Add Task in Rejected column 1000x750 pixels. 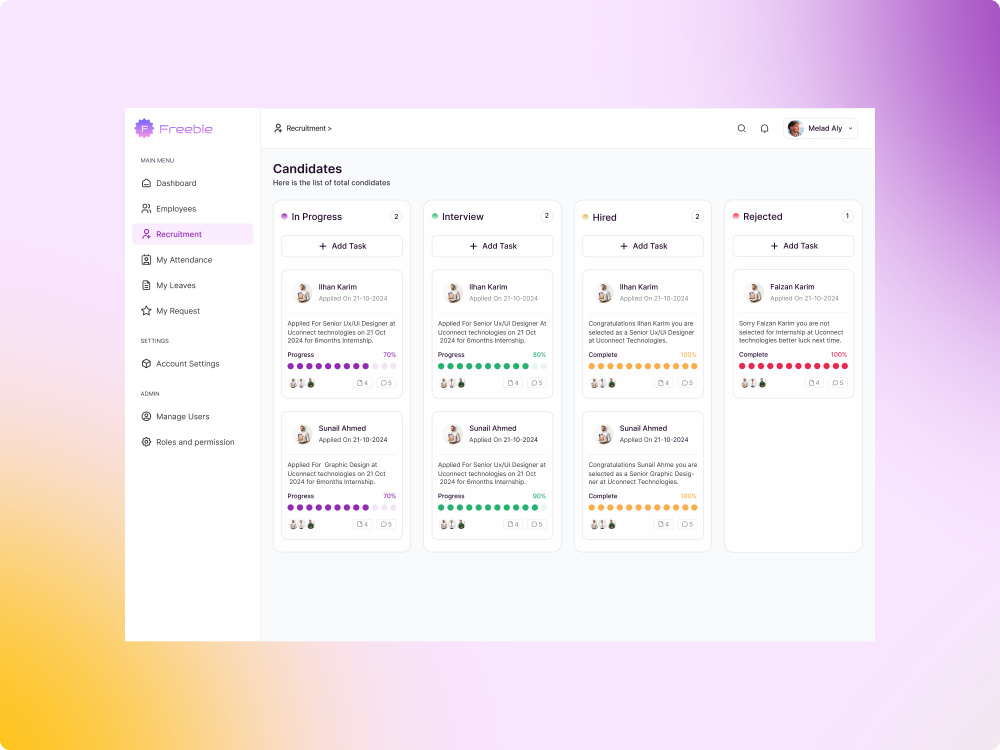(x=793, y=246)
